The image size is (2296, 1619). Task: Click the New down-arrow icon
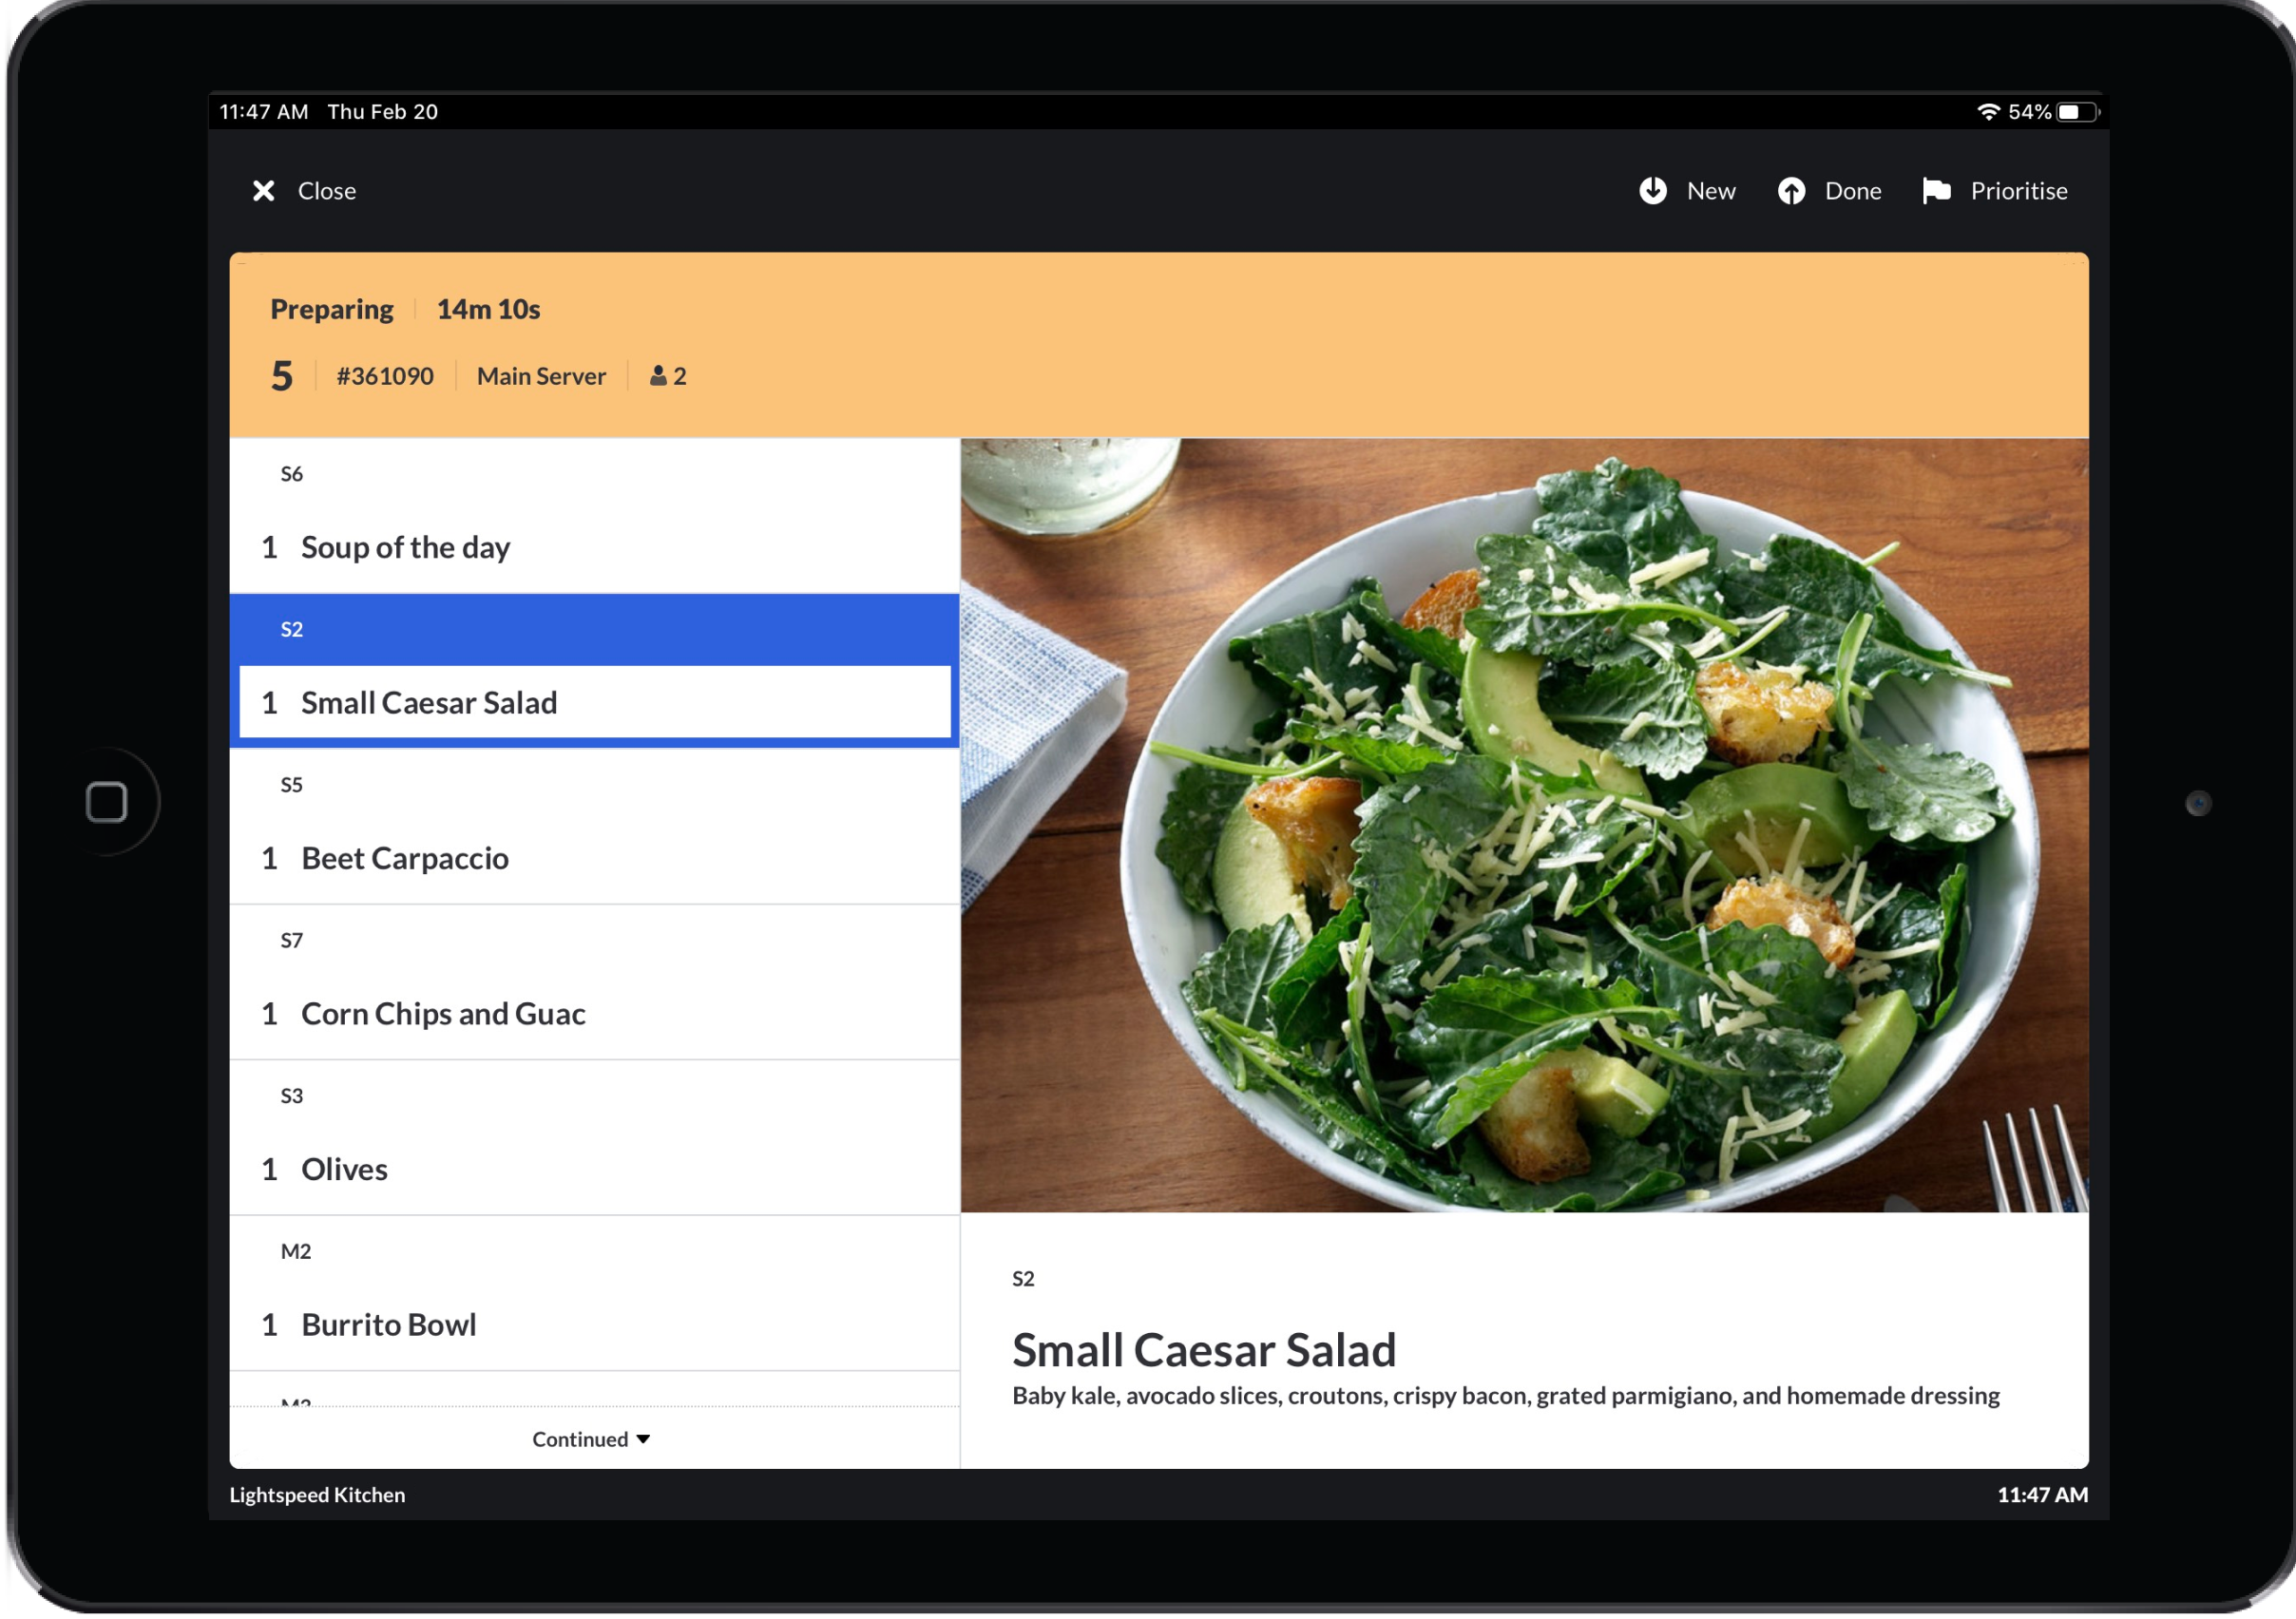coord(1652,191)
